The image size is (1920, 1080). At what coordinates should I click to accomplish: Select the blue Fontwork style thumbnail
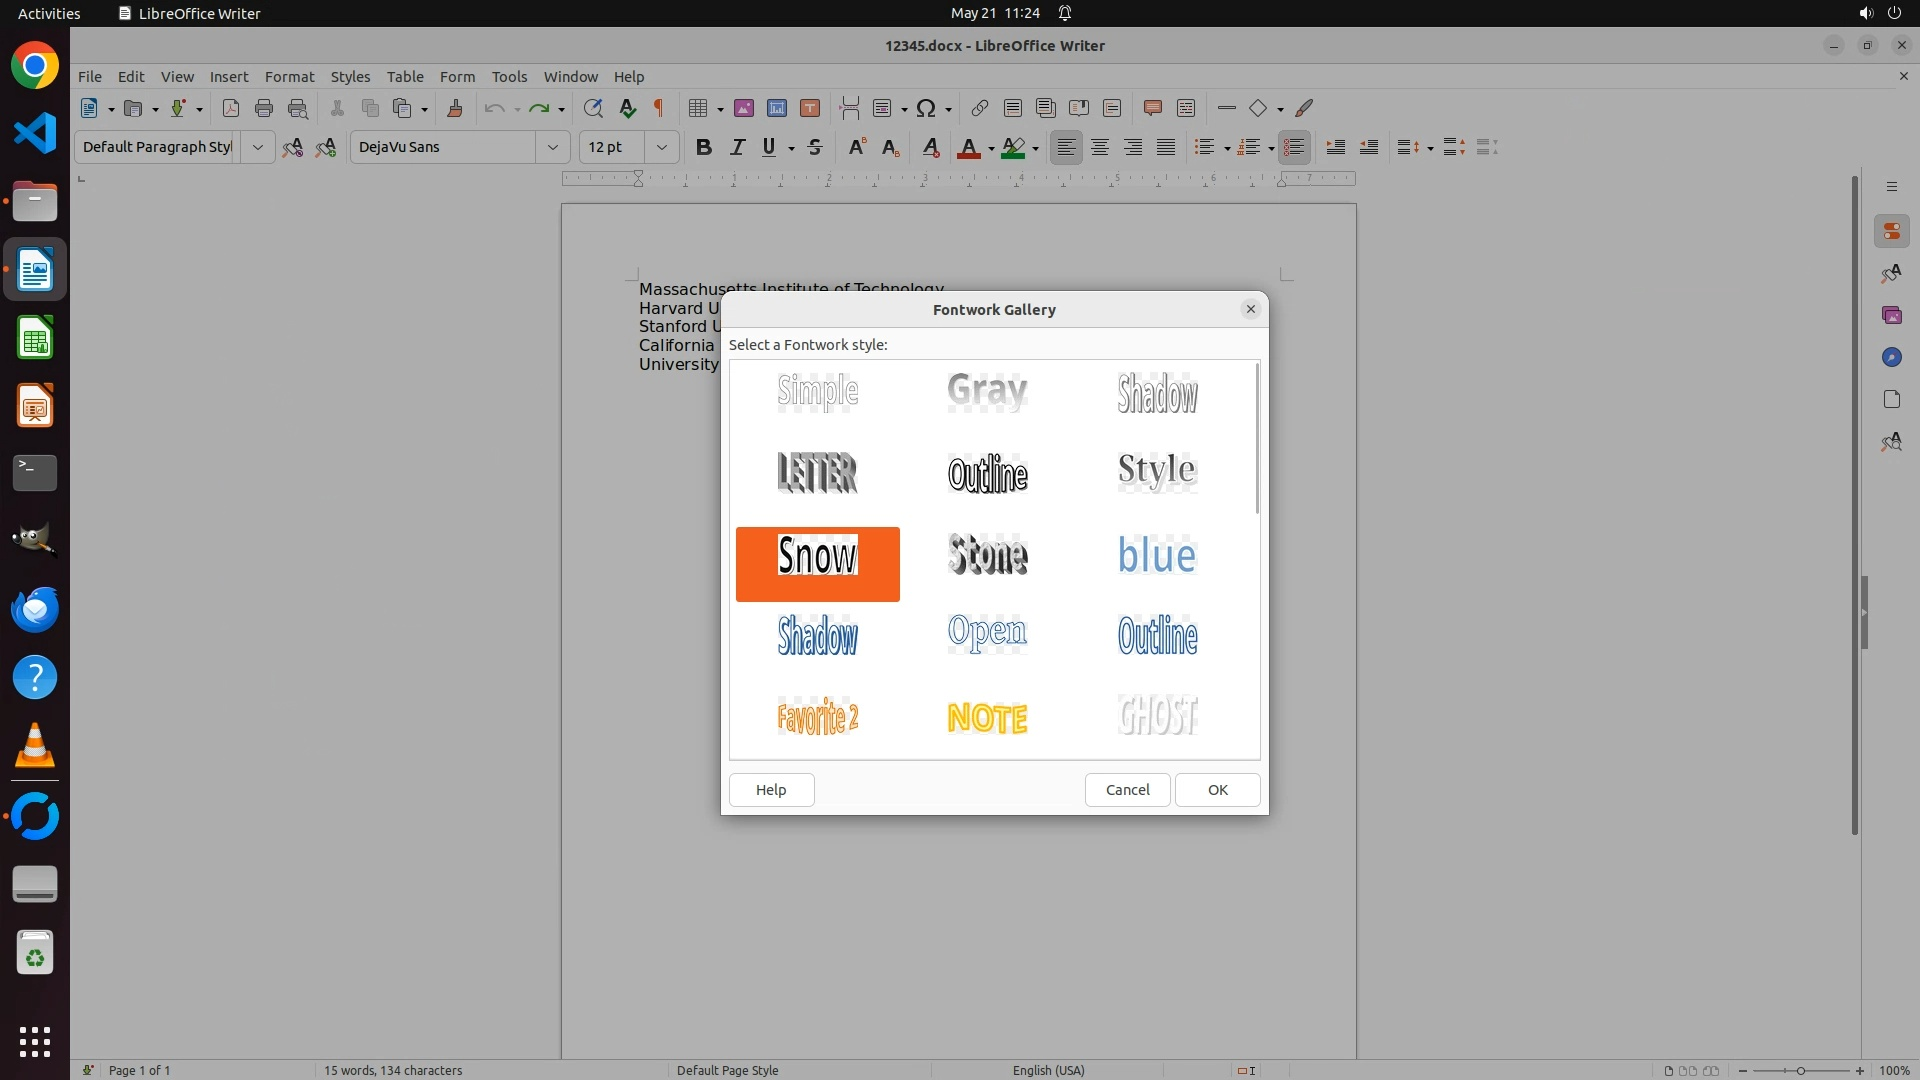point(1157,556)
